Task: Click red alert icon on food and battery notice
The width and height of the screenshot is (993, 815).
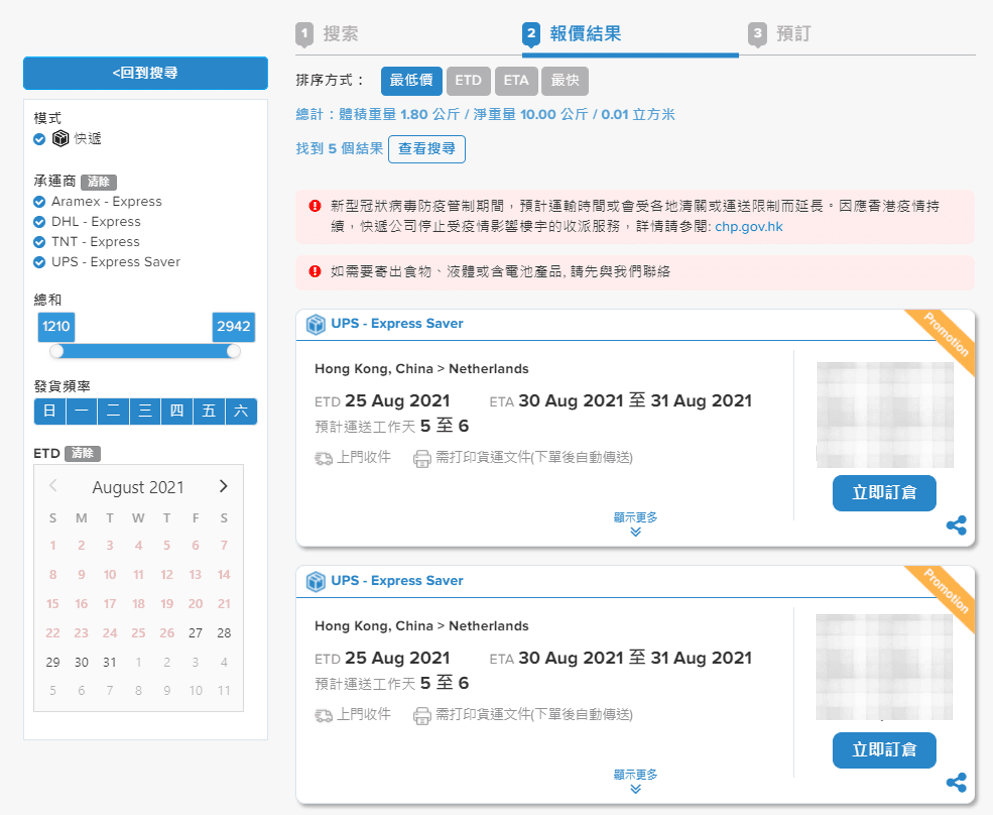Action: (315, 271)
